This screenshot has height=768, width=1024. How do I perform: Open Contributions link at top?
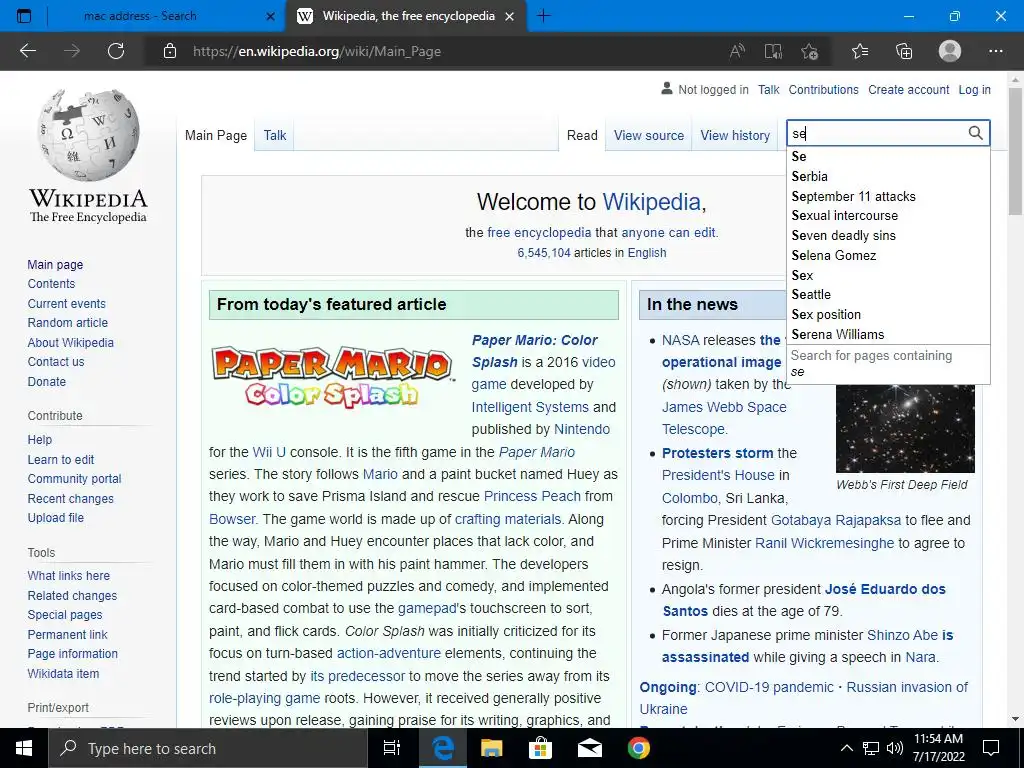click(x=824, y=89)
